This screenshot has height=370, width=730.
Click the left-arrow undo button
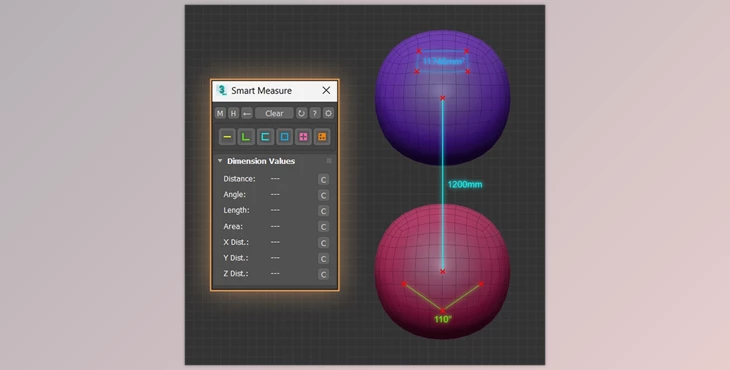pyautogui.click(x=247, y=113)
